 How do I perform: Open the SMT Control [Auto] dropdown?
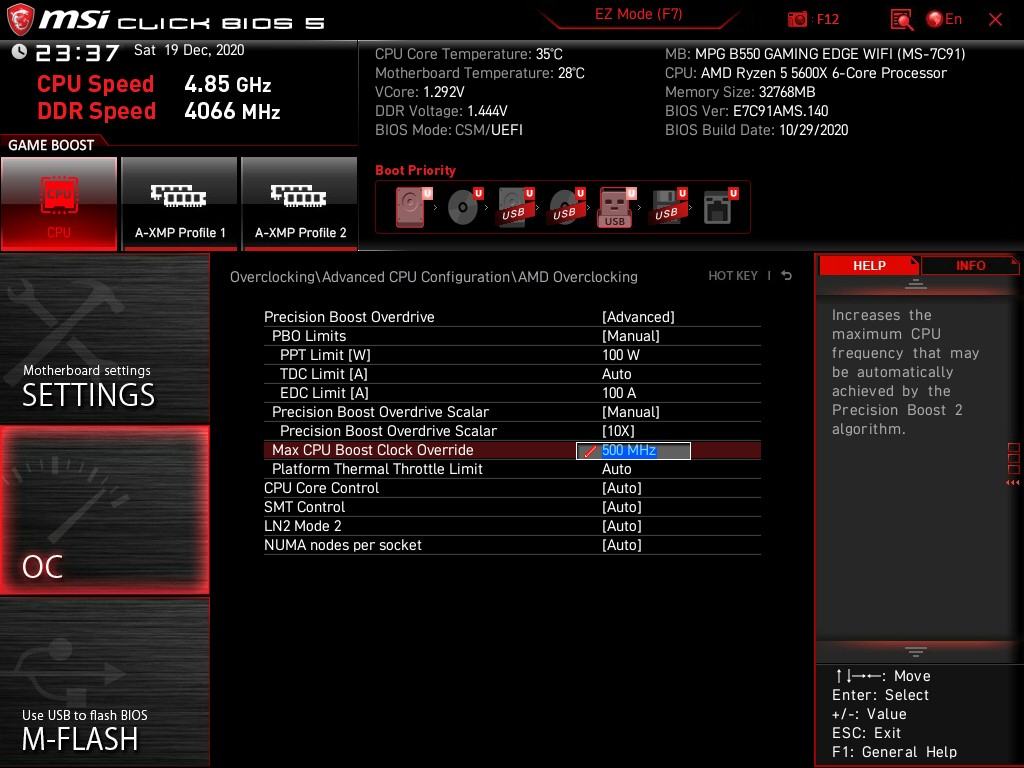pos(621,507)
